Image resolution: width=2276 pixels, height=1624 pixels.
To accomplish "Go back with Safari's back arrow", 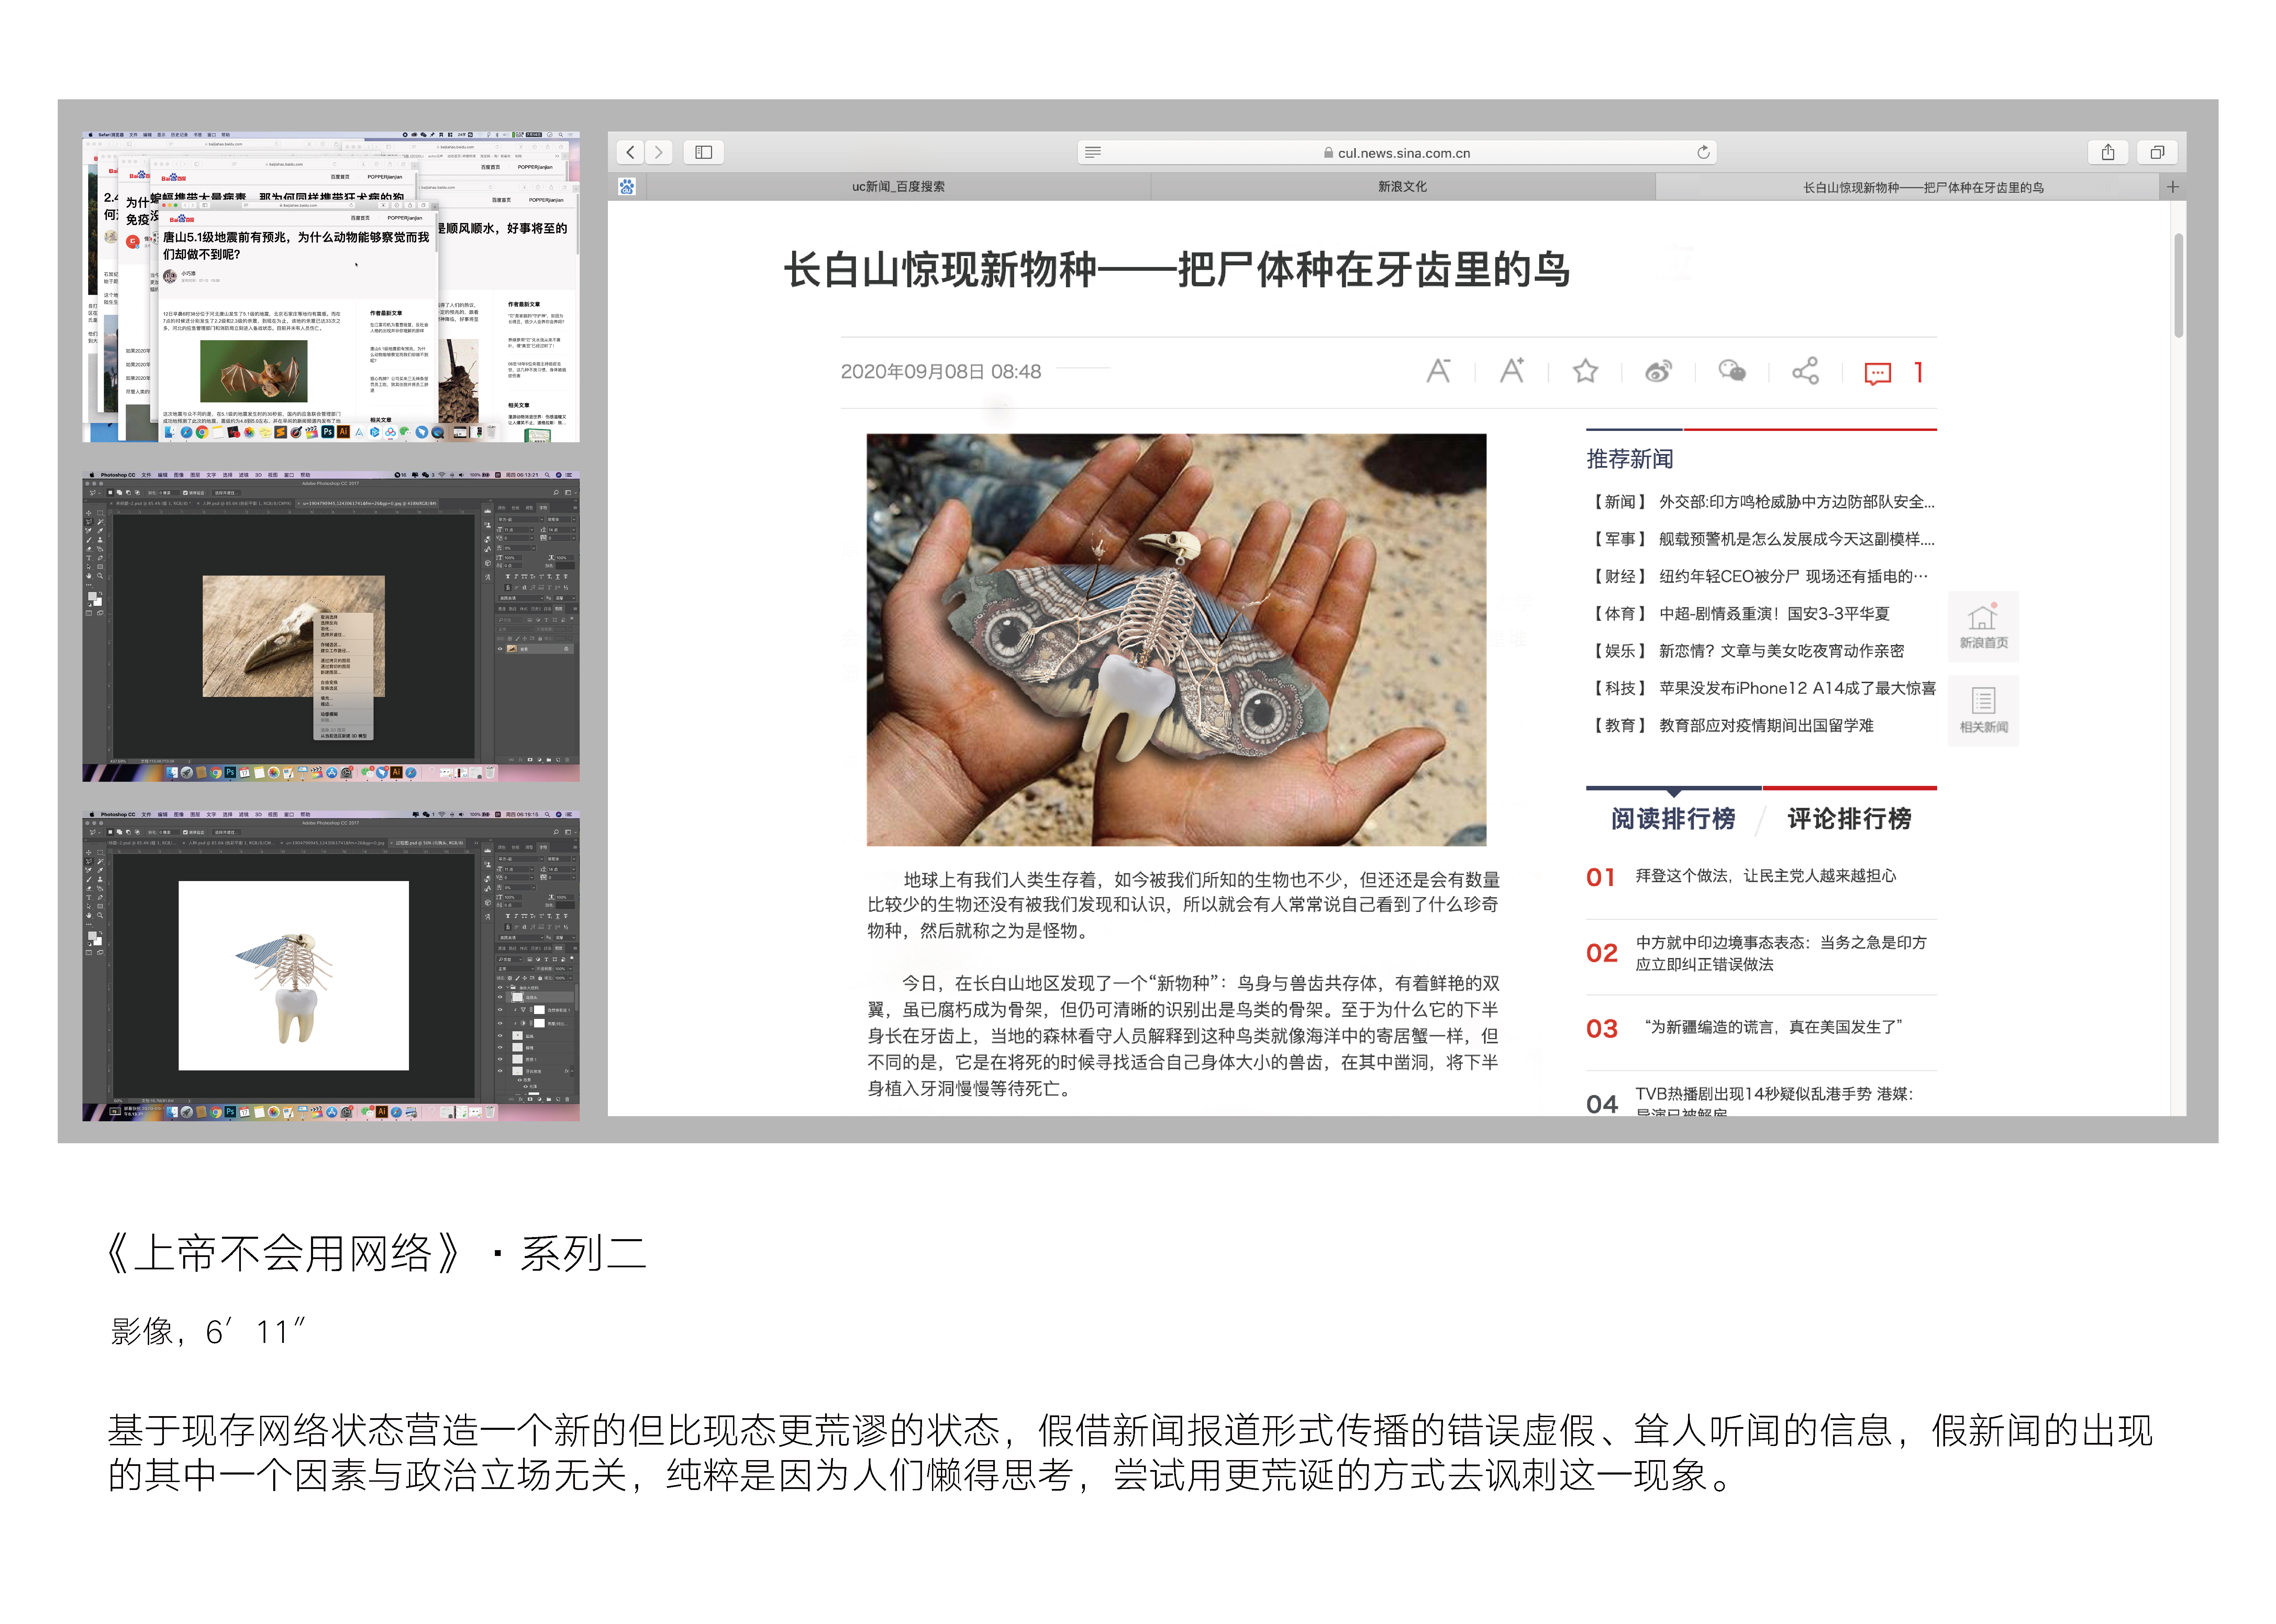I will (x=630, y=152).
